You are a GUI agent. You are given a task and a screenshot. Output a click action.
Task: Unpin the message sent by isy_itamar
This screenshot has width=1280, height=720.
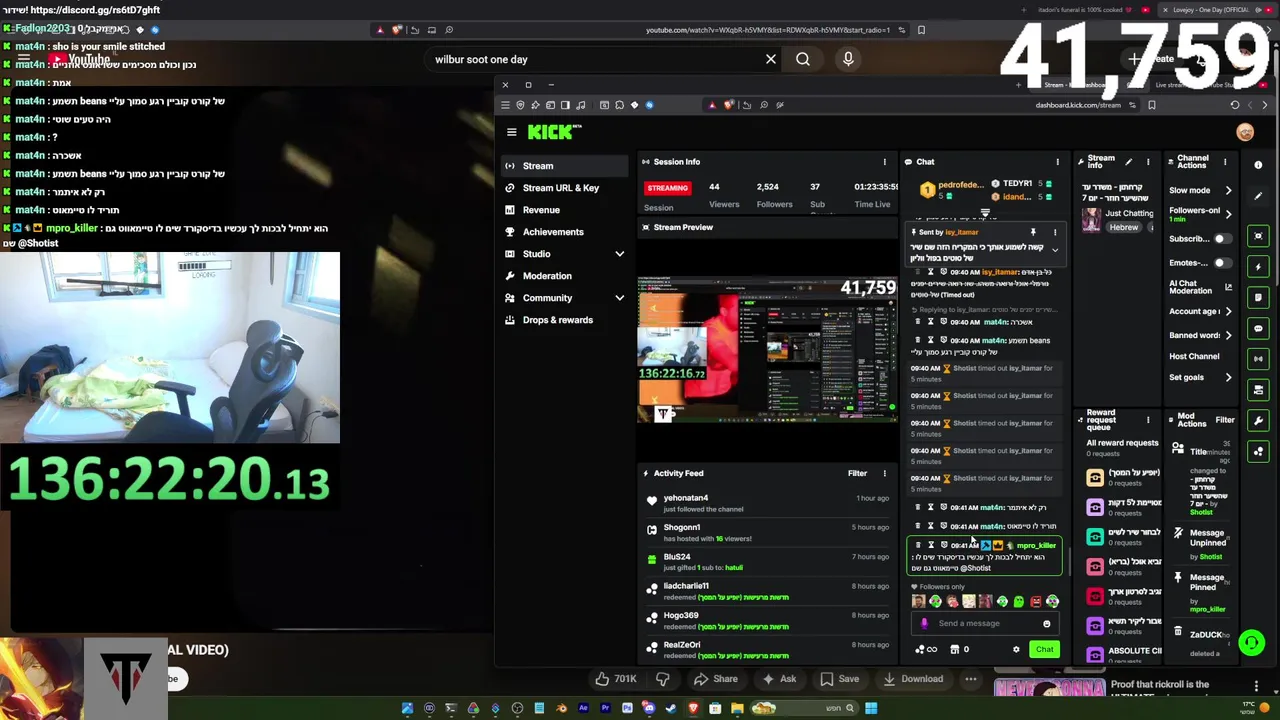coord(1033,232)
